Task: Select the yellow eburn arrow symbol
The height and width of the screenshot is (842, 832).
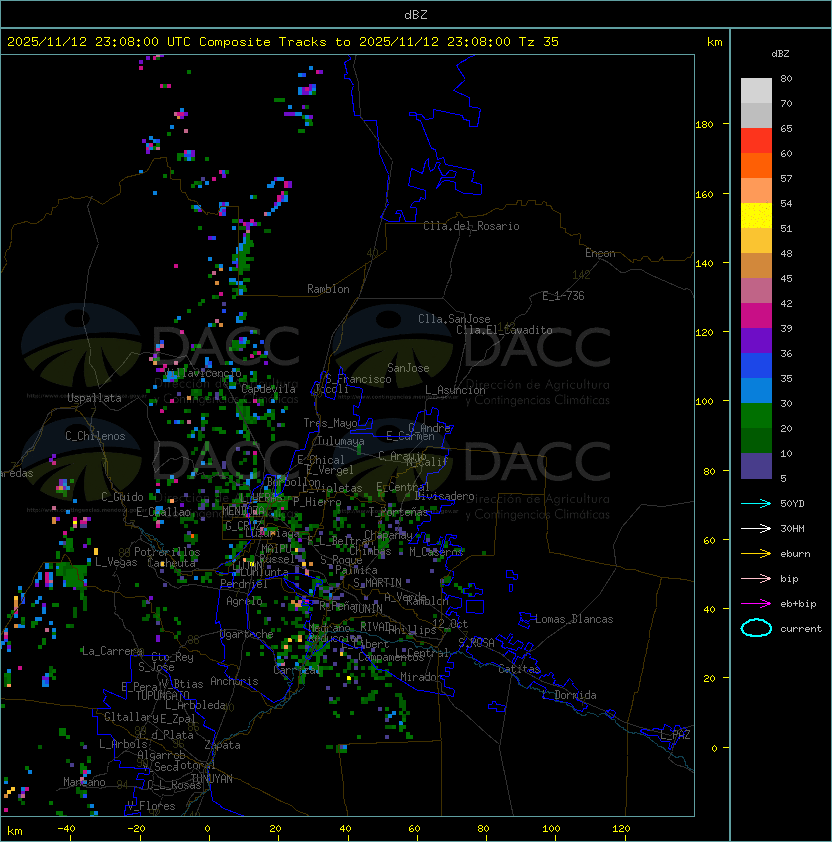Action: point(756,553)
